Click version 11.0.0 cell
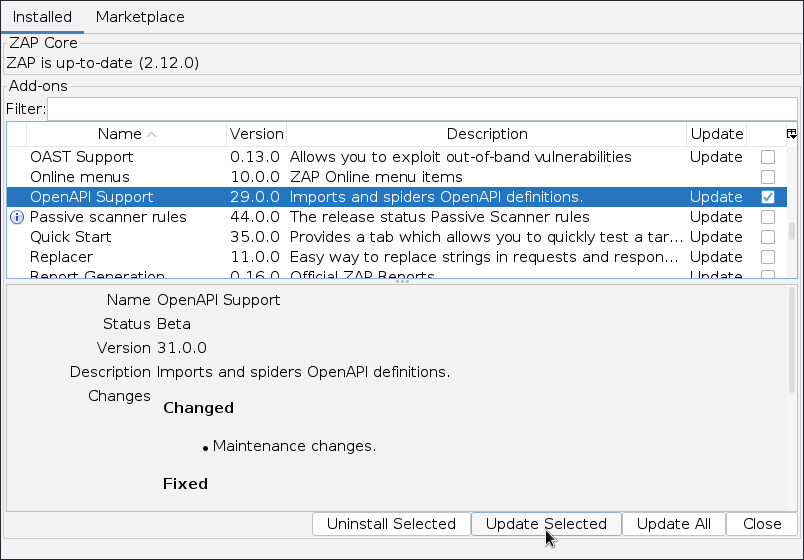This screenshot has width=804, height=560. coord(255,257)
